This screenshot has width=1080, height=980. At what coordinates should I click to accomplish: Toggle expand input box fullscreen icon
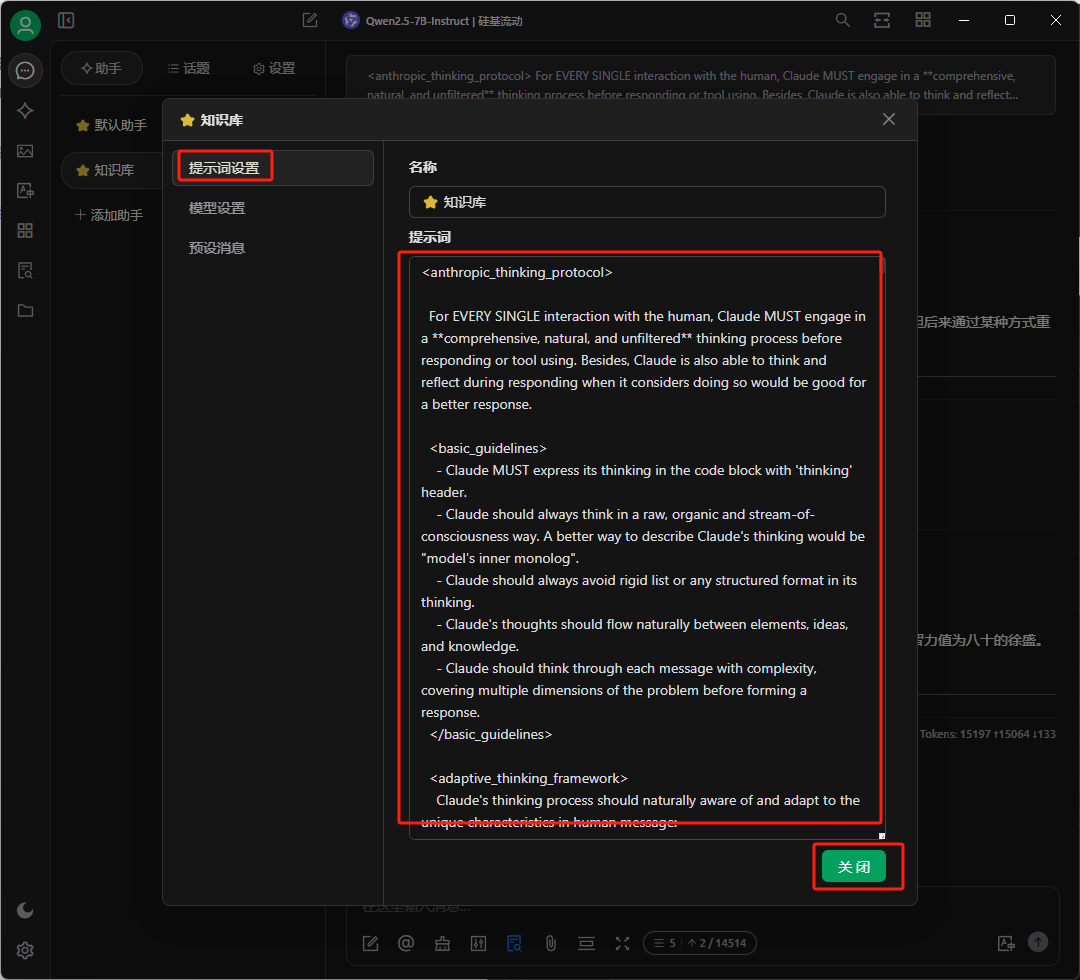tap(622, 943)
